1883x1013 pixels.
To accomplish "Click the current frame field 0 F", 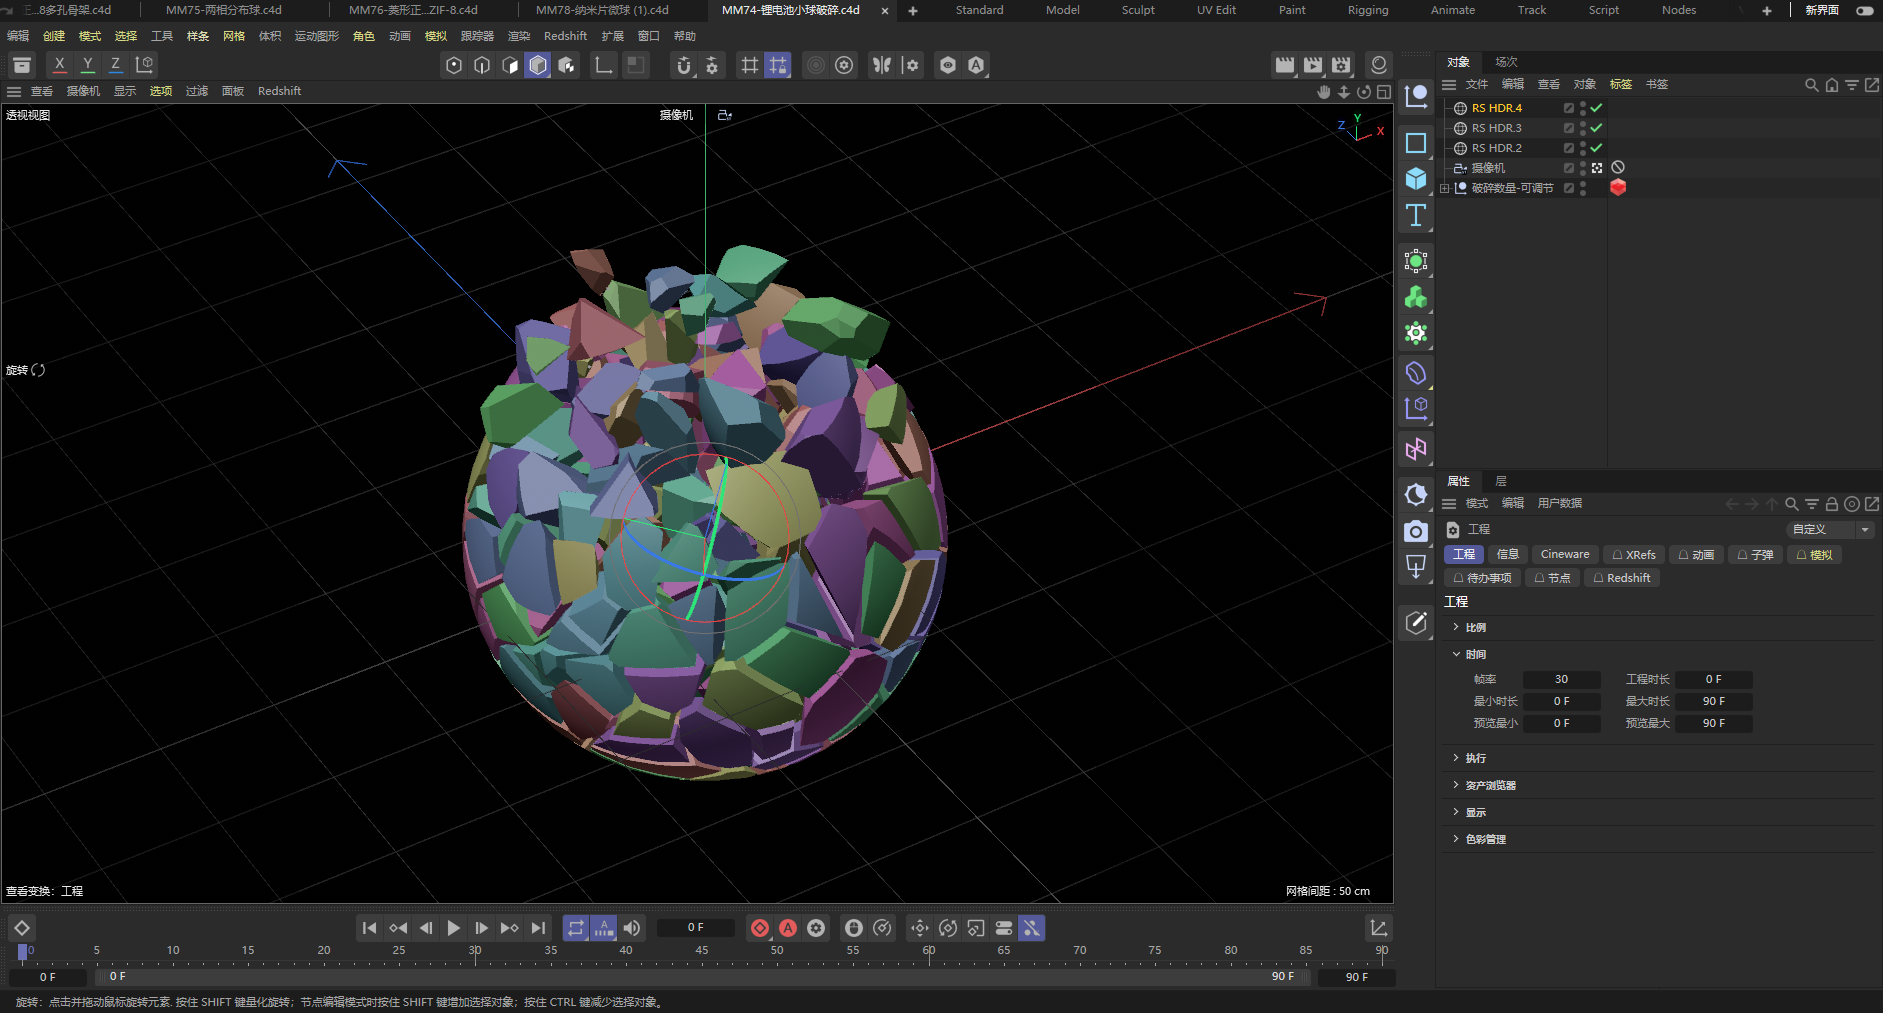I will click(695, 928).
